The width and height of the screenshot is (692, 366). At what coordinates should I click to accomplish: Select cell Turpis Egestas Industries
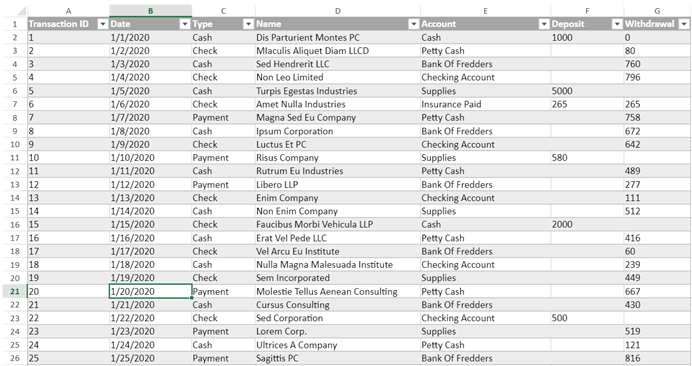coord(338,91)
